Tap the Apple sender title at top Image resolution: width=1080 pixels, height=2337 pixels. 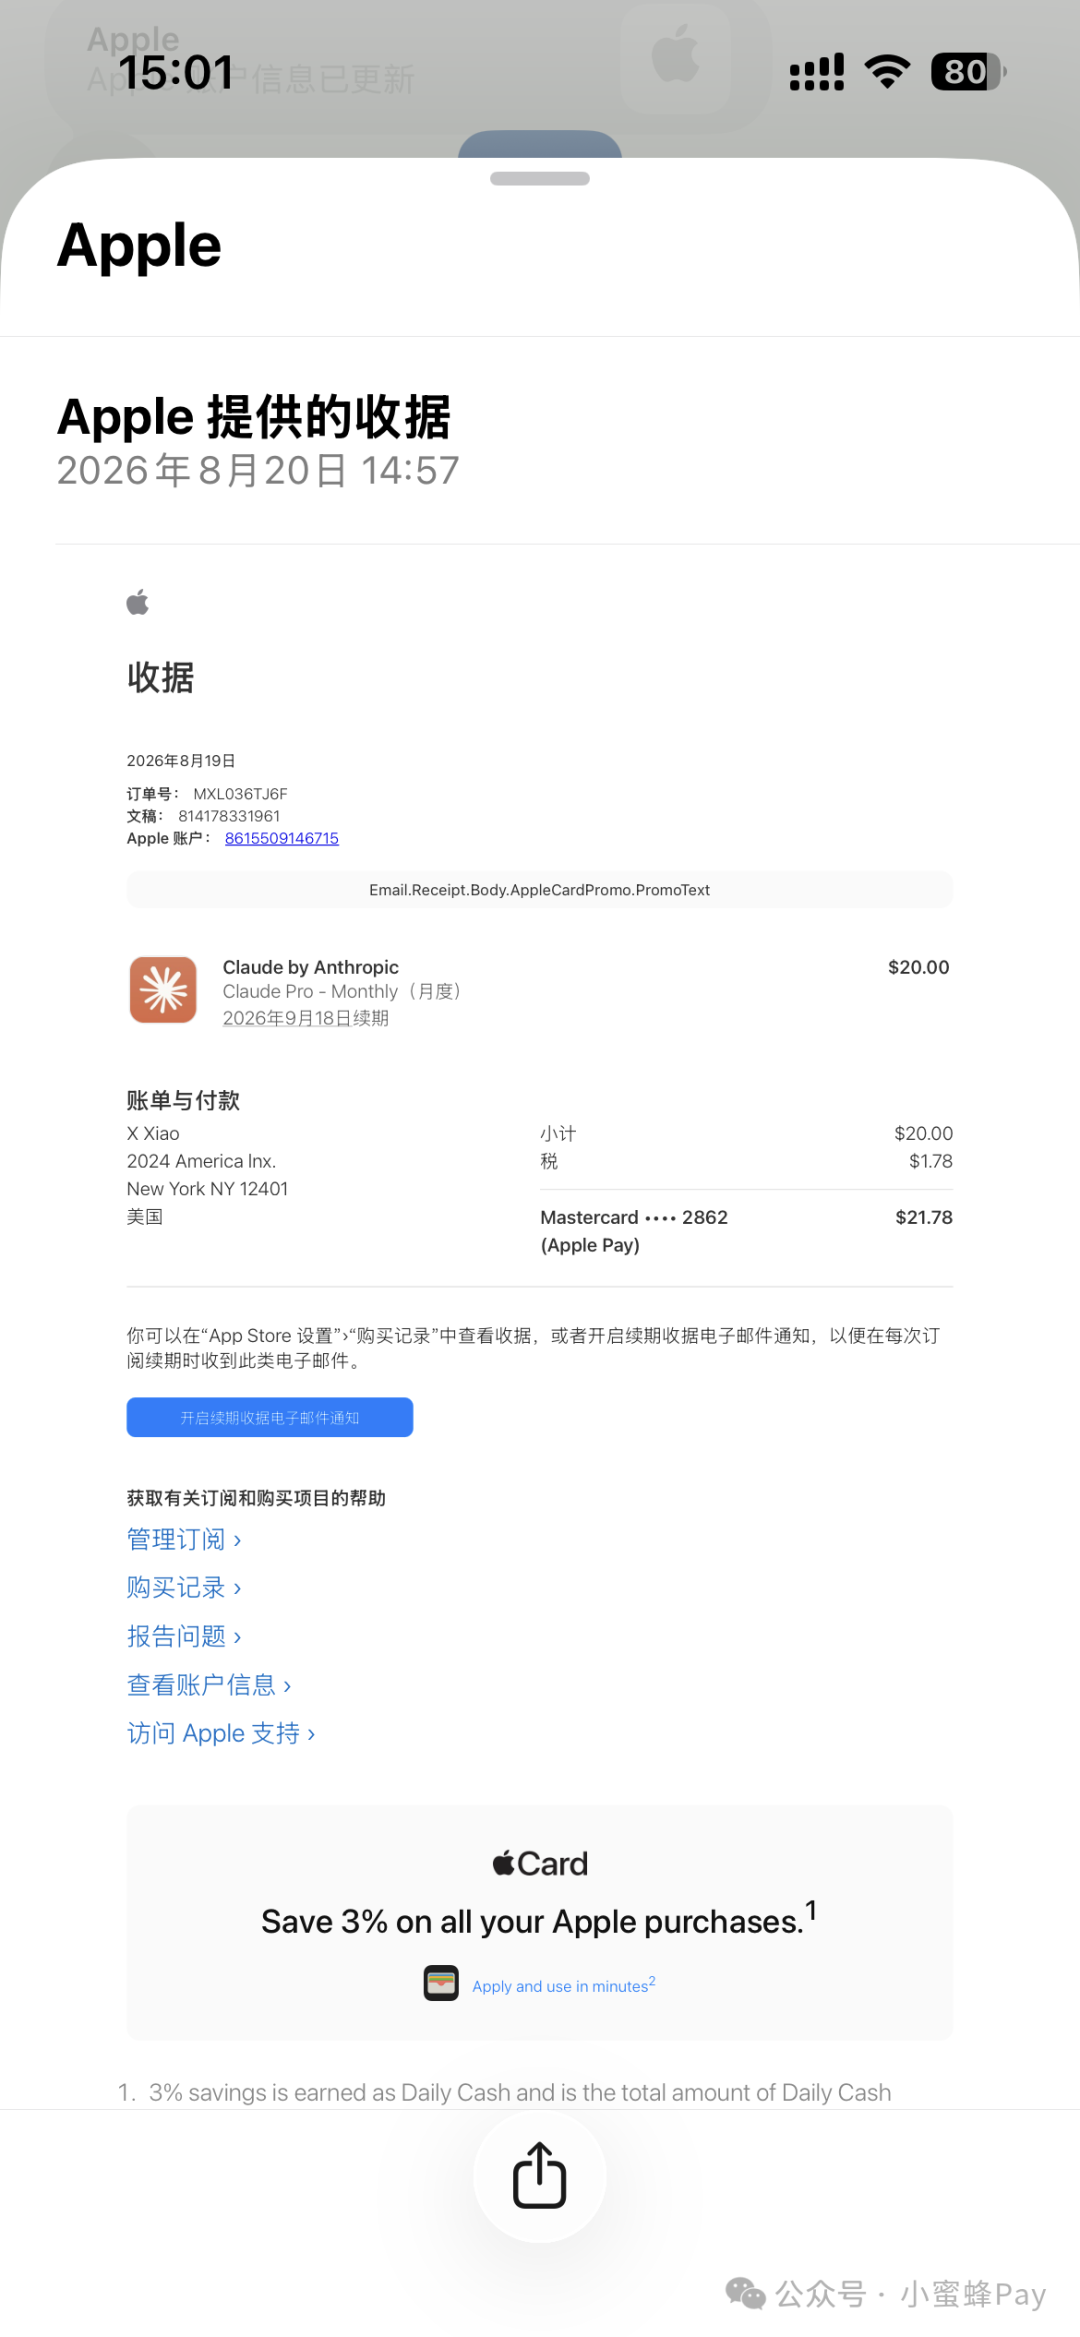point(139,245)
